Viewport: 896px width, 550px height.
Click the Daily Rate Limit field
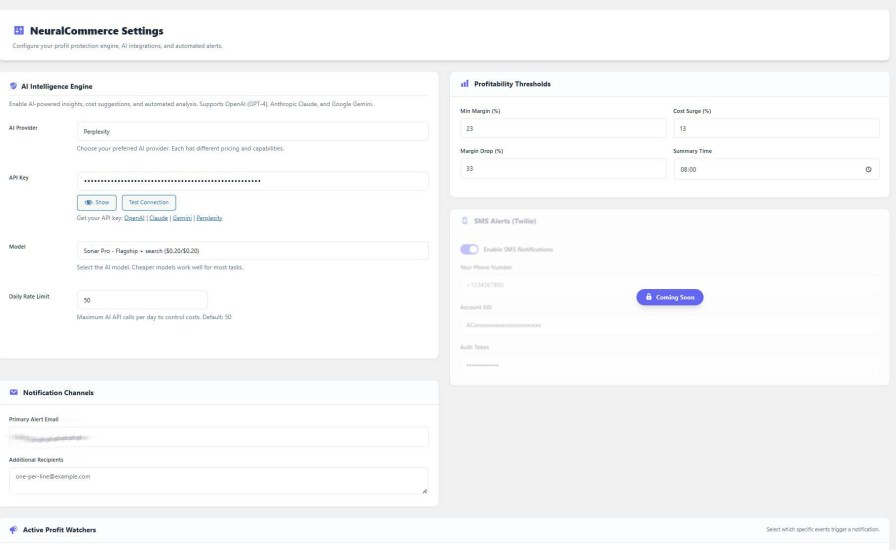point(142,300)
